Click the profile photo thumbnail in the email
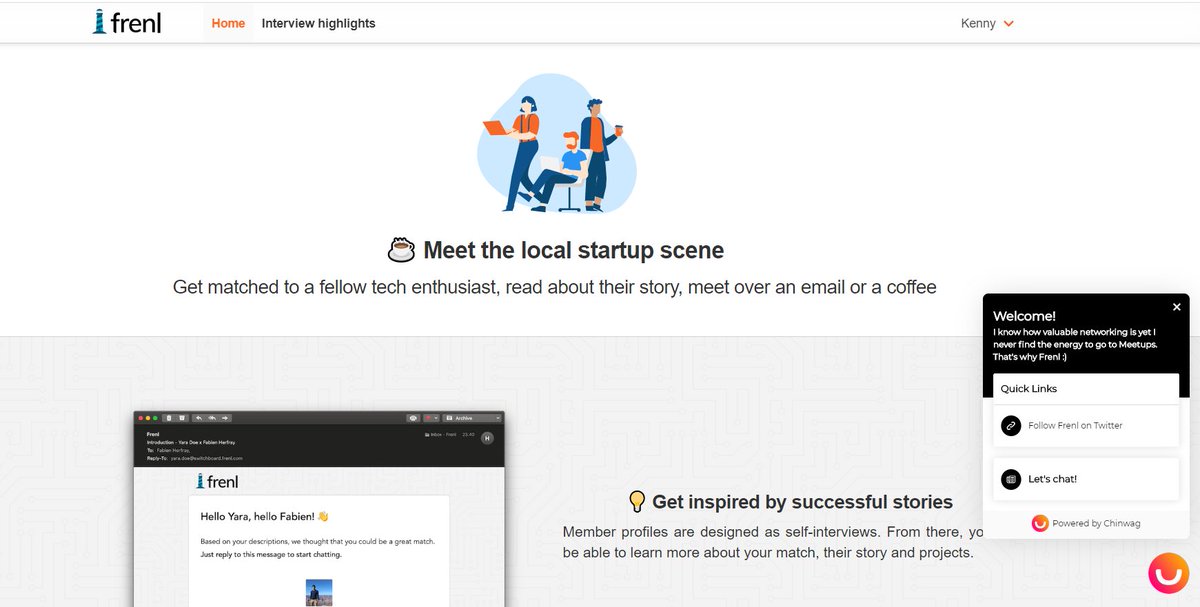The width and height of the screenshot is (1200, 607). click(319, 593)
